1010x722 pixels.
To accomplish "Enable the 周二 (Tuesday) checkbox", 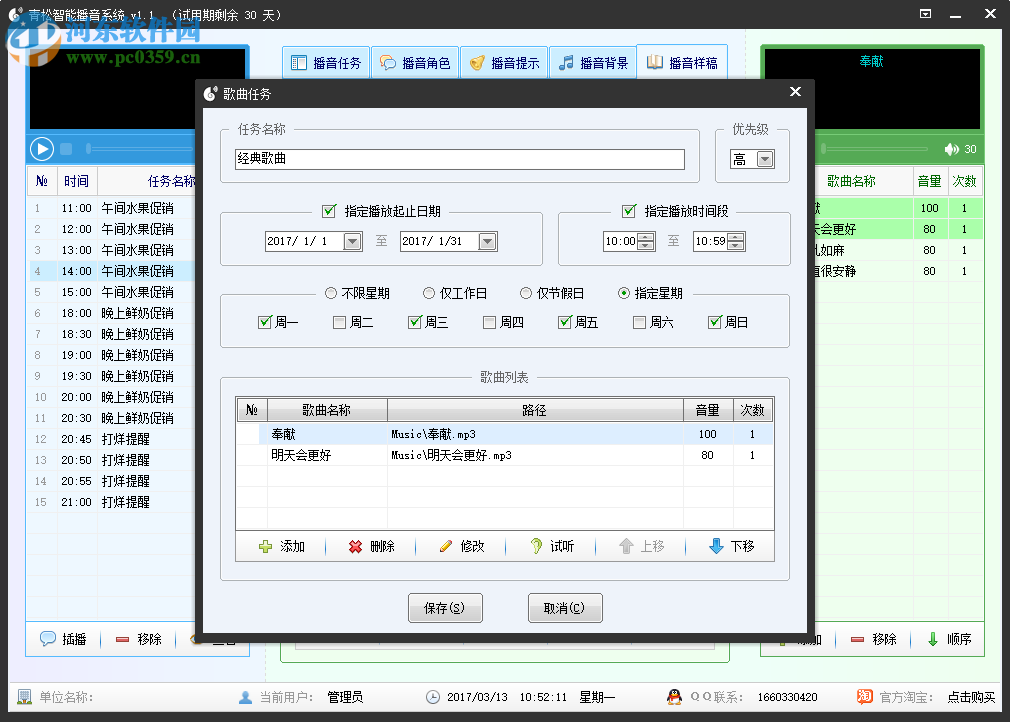I will (x=337, y=323).
